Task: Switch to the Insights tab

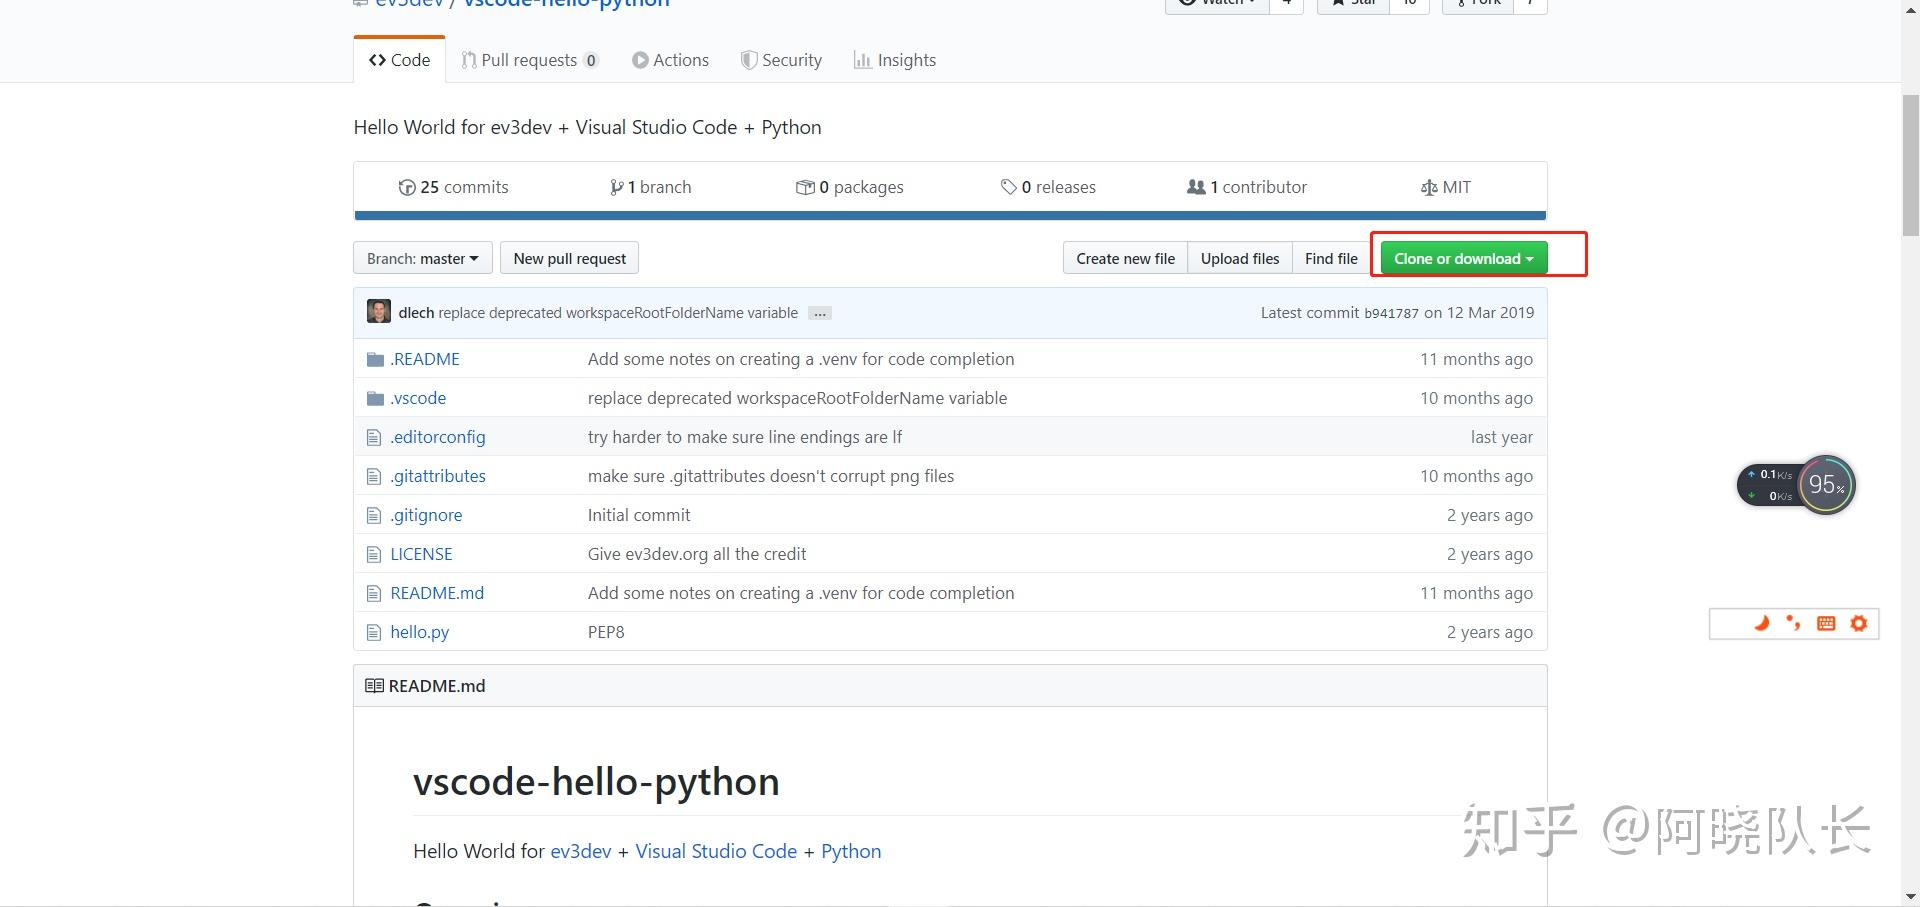Action: [894, 59]
